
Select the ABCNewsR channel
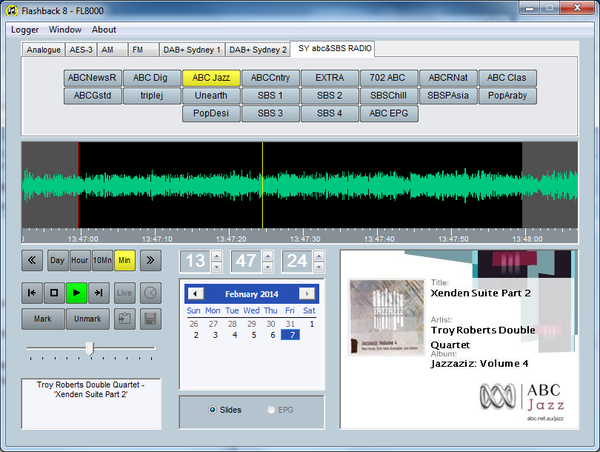pos(93,78)
